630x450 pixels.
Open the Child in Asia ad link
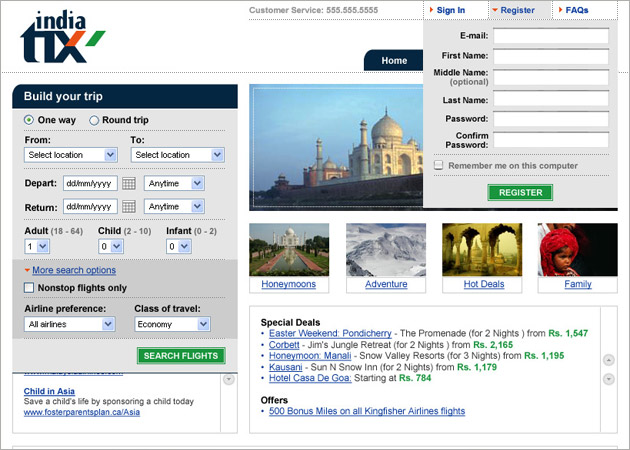49,391
